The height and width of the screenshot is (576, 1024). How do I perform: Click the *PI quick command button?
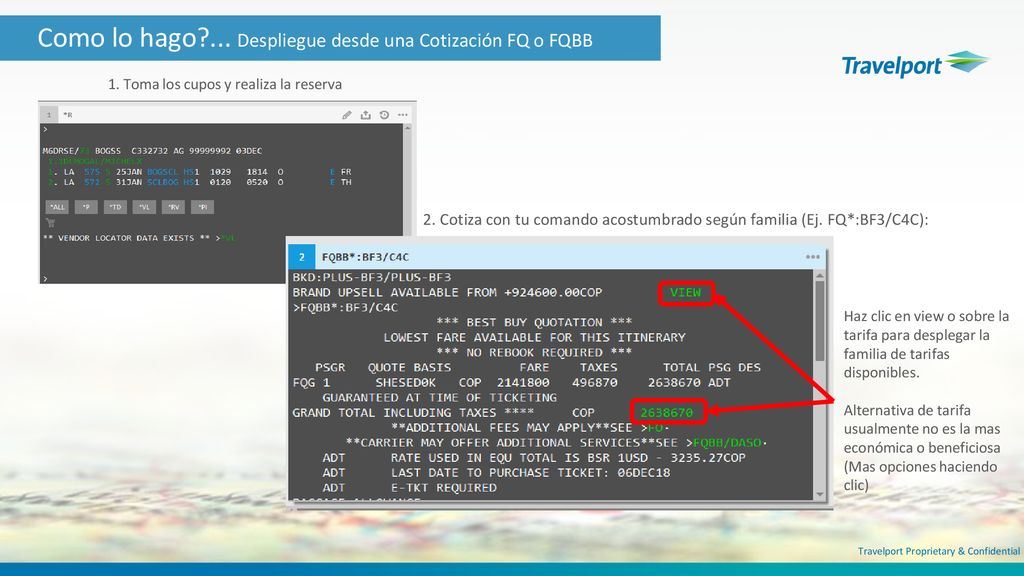(x=202, y=207)
